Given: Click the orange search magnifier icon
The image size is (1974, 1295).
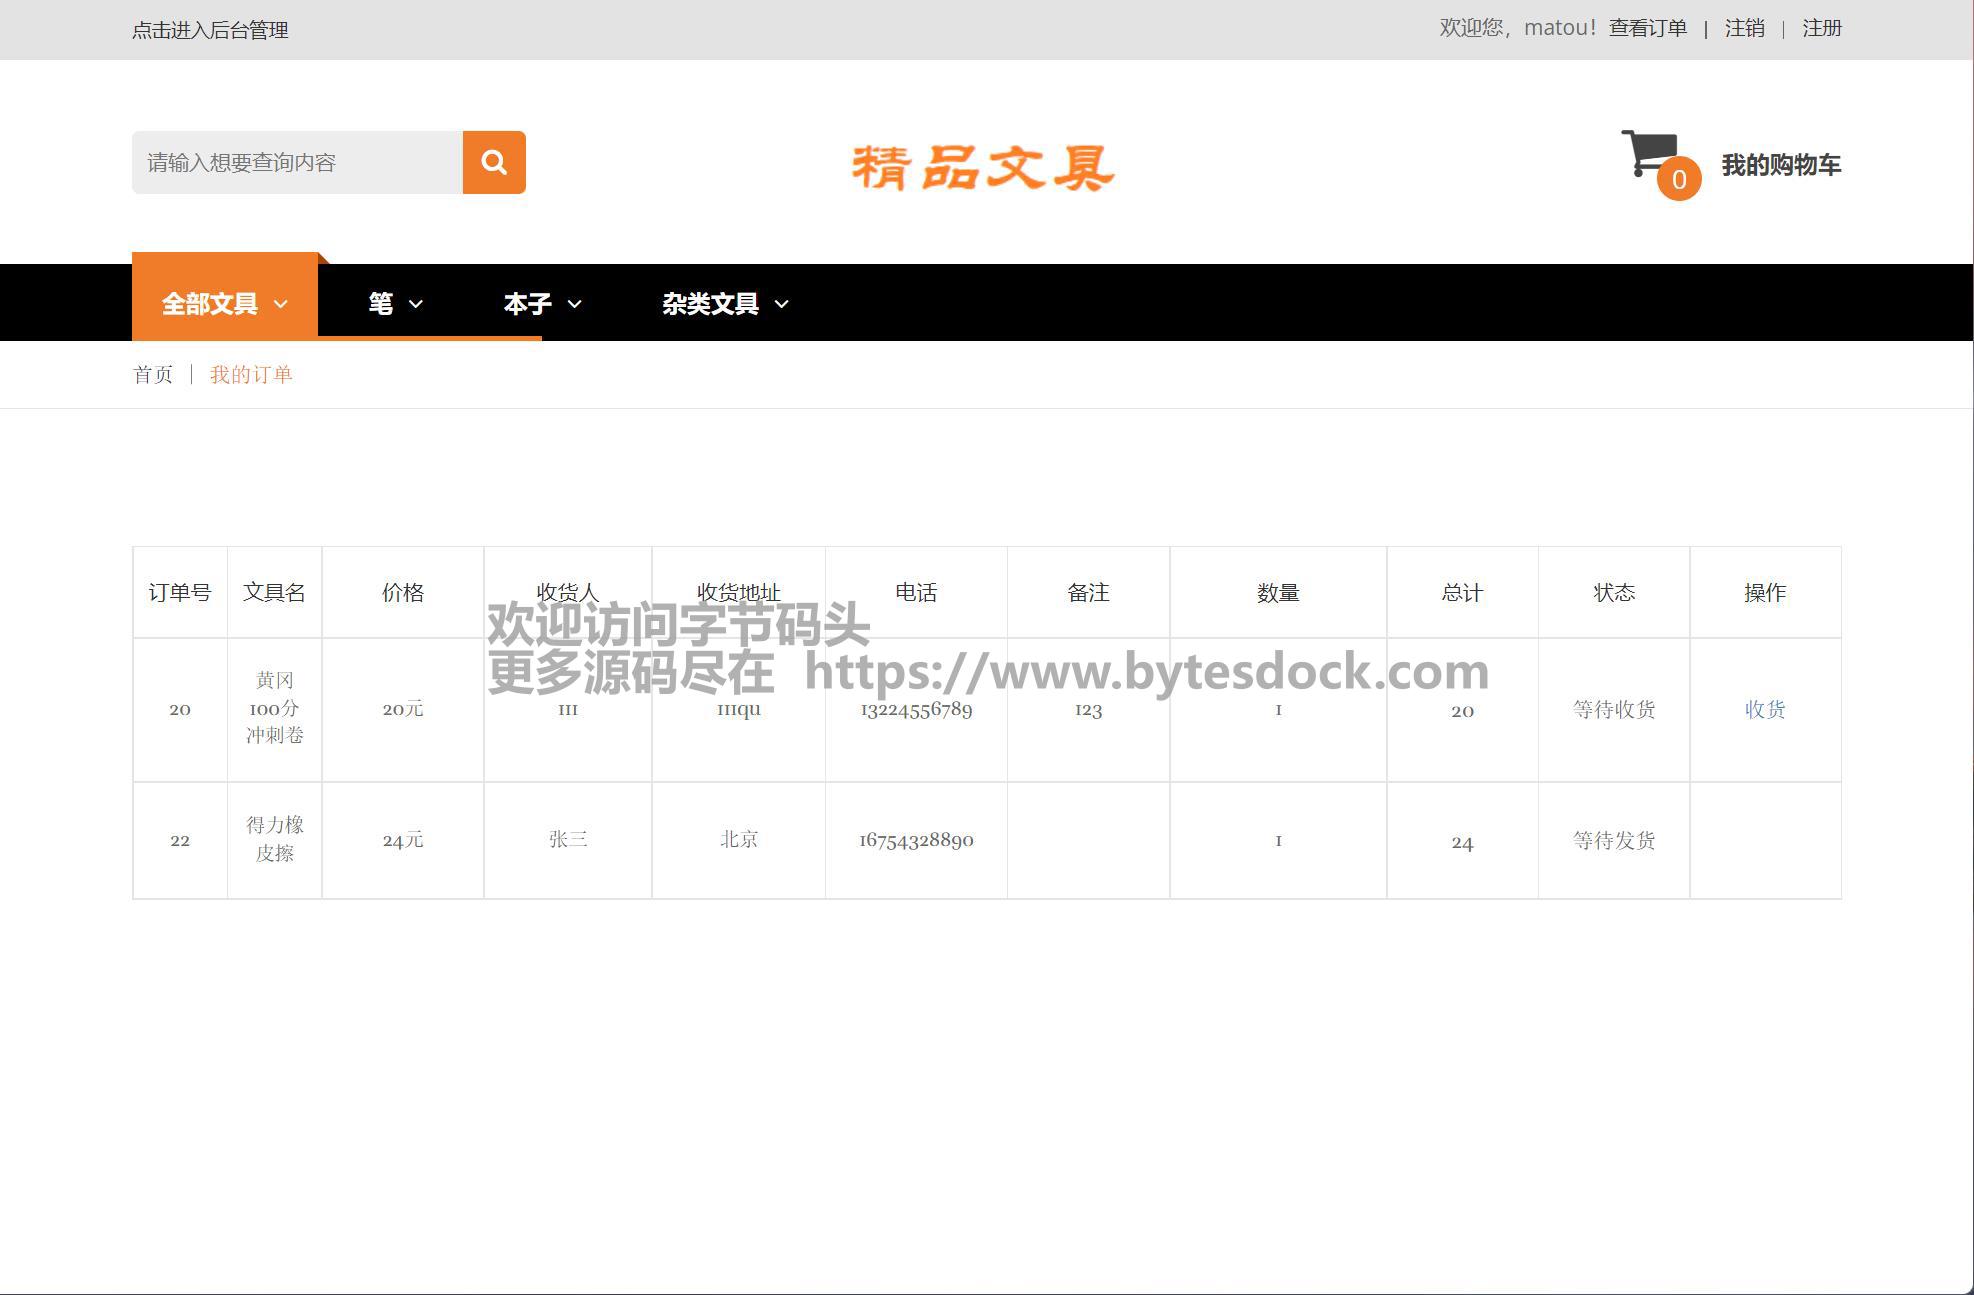Looking at the screenshot, I should pyautogui.click(x=494, y=162).
